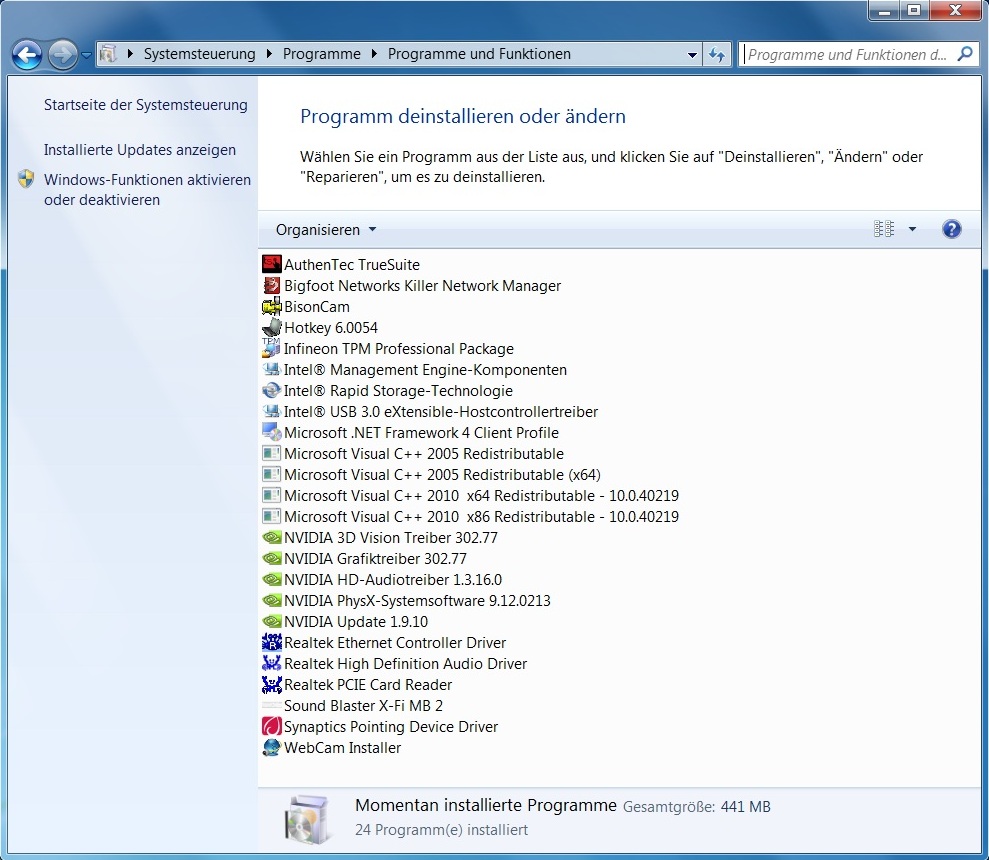
Task: Select Microsoft Visual C++ 2005 Redistributable (x64)
Action: [x=442, y=474]
